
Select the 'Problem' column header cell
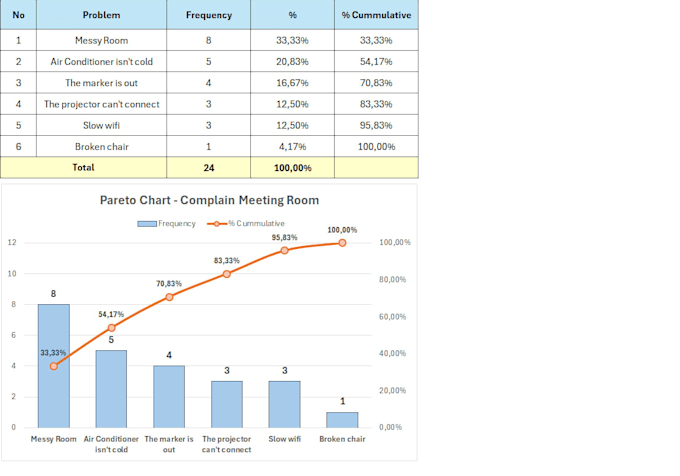pos(101,15)
